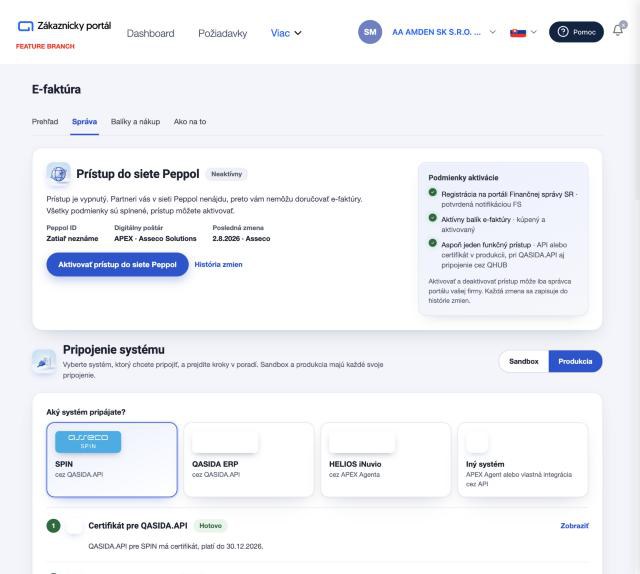This screenshot has height=574, width=640.
Task: Click the 'Pripojenie systému' heading
Action: point(113,350)
